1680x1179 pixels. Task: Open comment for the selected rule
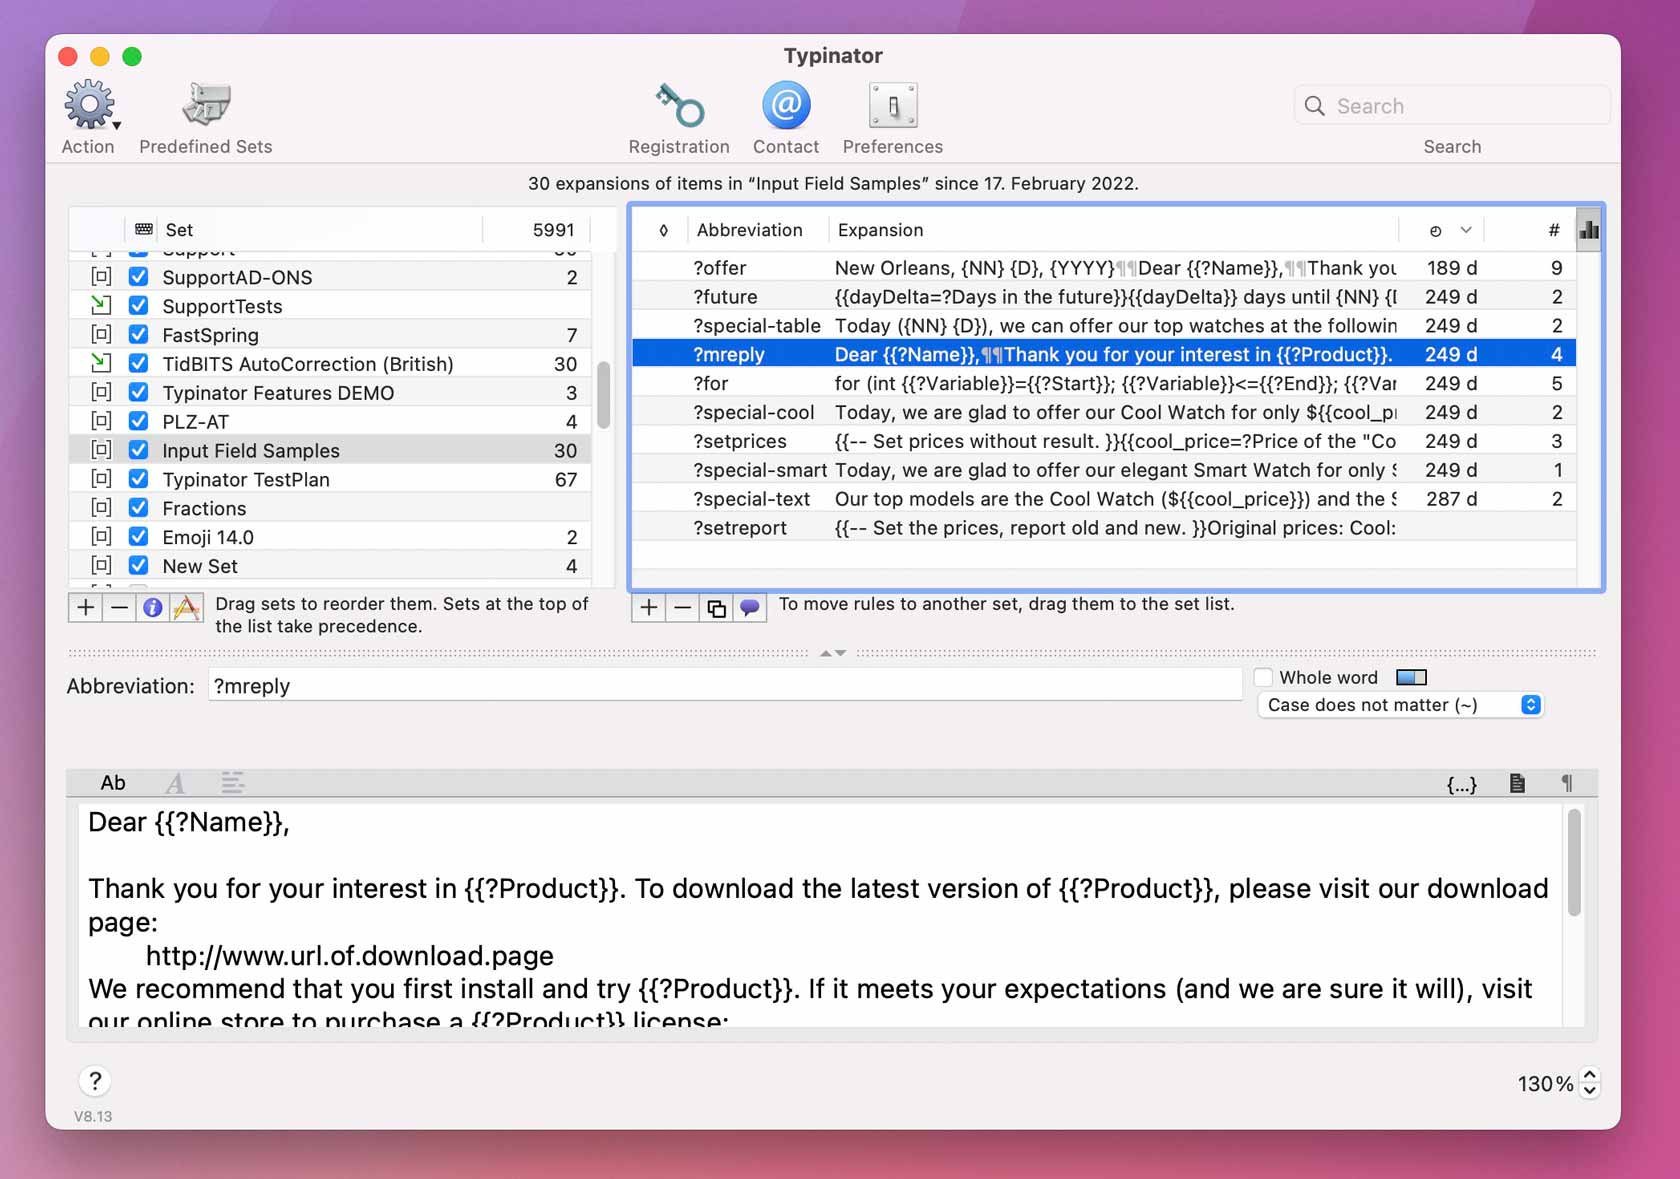pyautogui.click(x=750, y=607)
